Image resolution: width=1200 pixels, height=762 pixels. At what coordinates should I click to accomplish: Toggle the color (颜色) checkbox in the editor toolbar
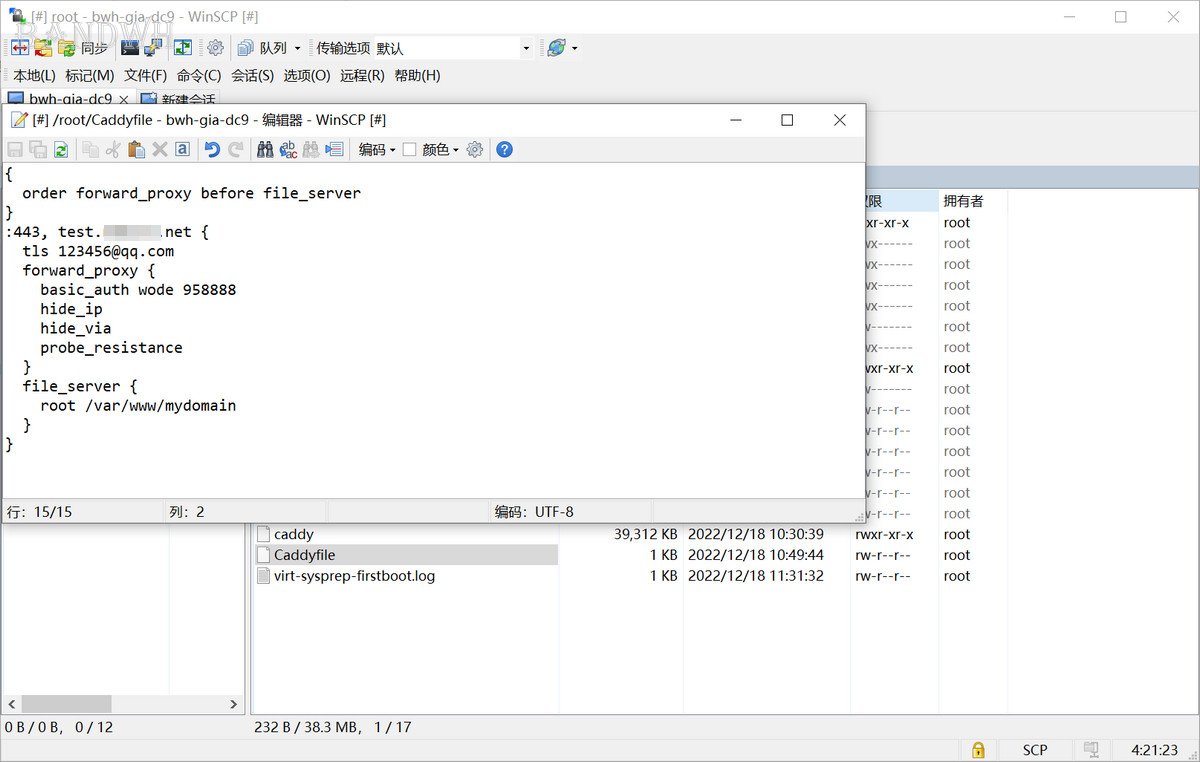(409, 149)
